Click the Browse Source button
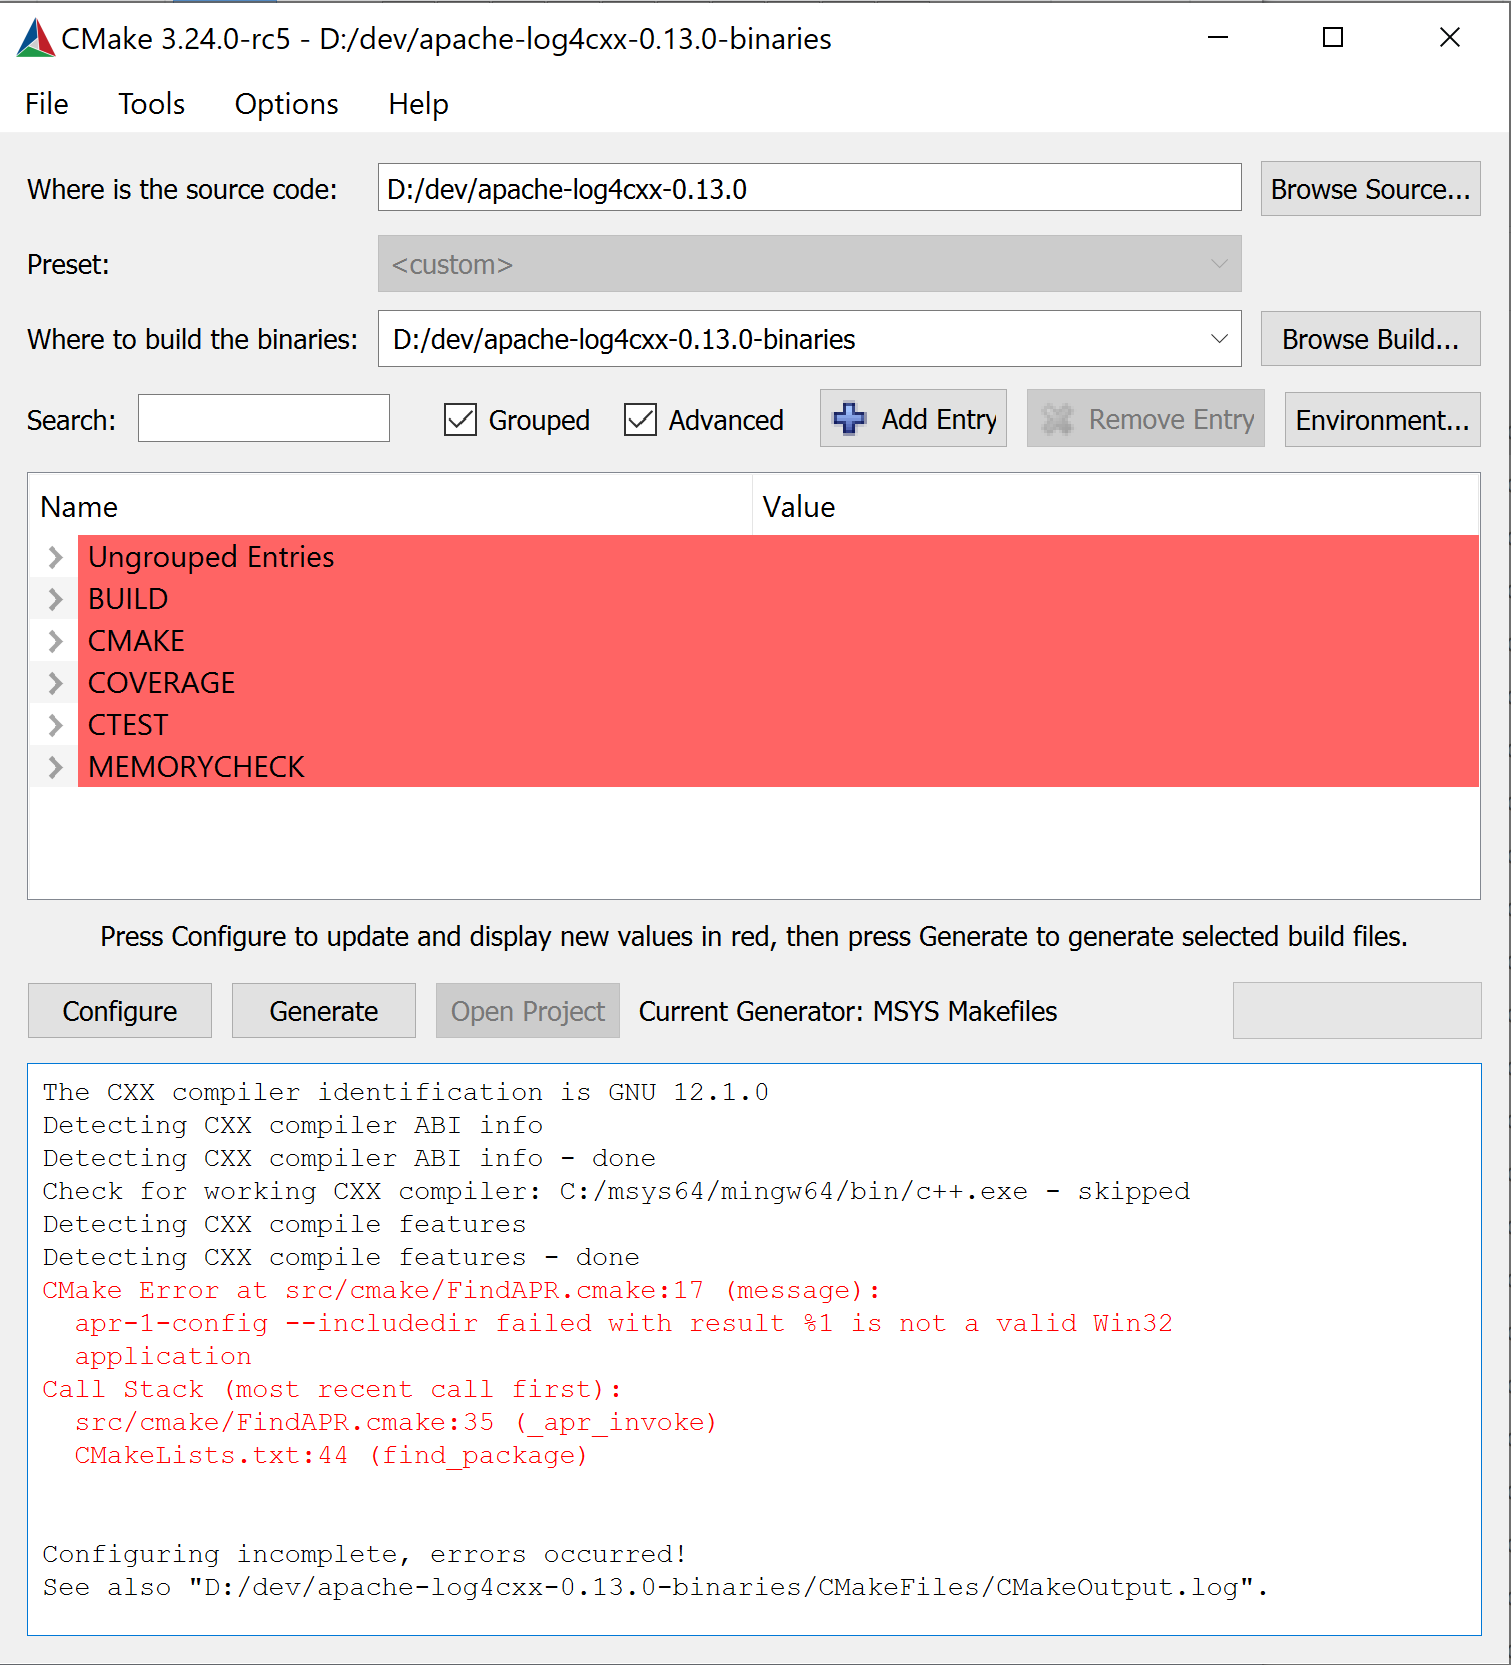This screenshot has height=1665, width=1511. pos(1370,189)
